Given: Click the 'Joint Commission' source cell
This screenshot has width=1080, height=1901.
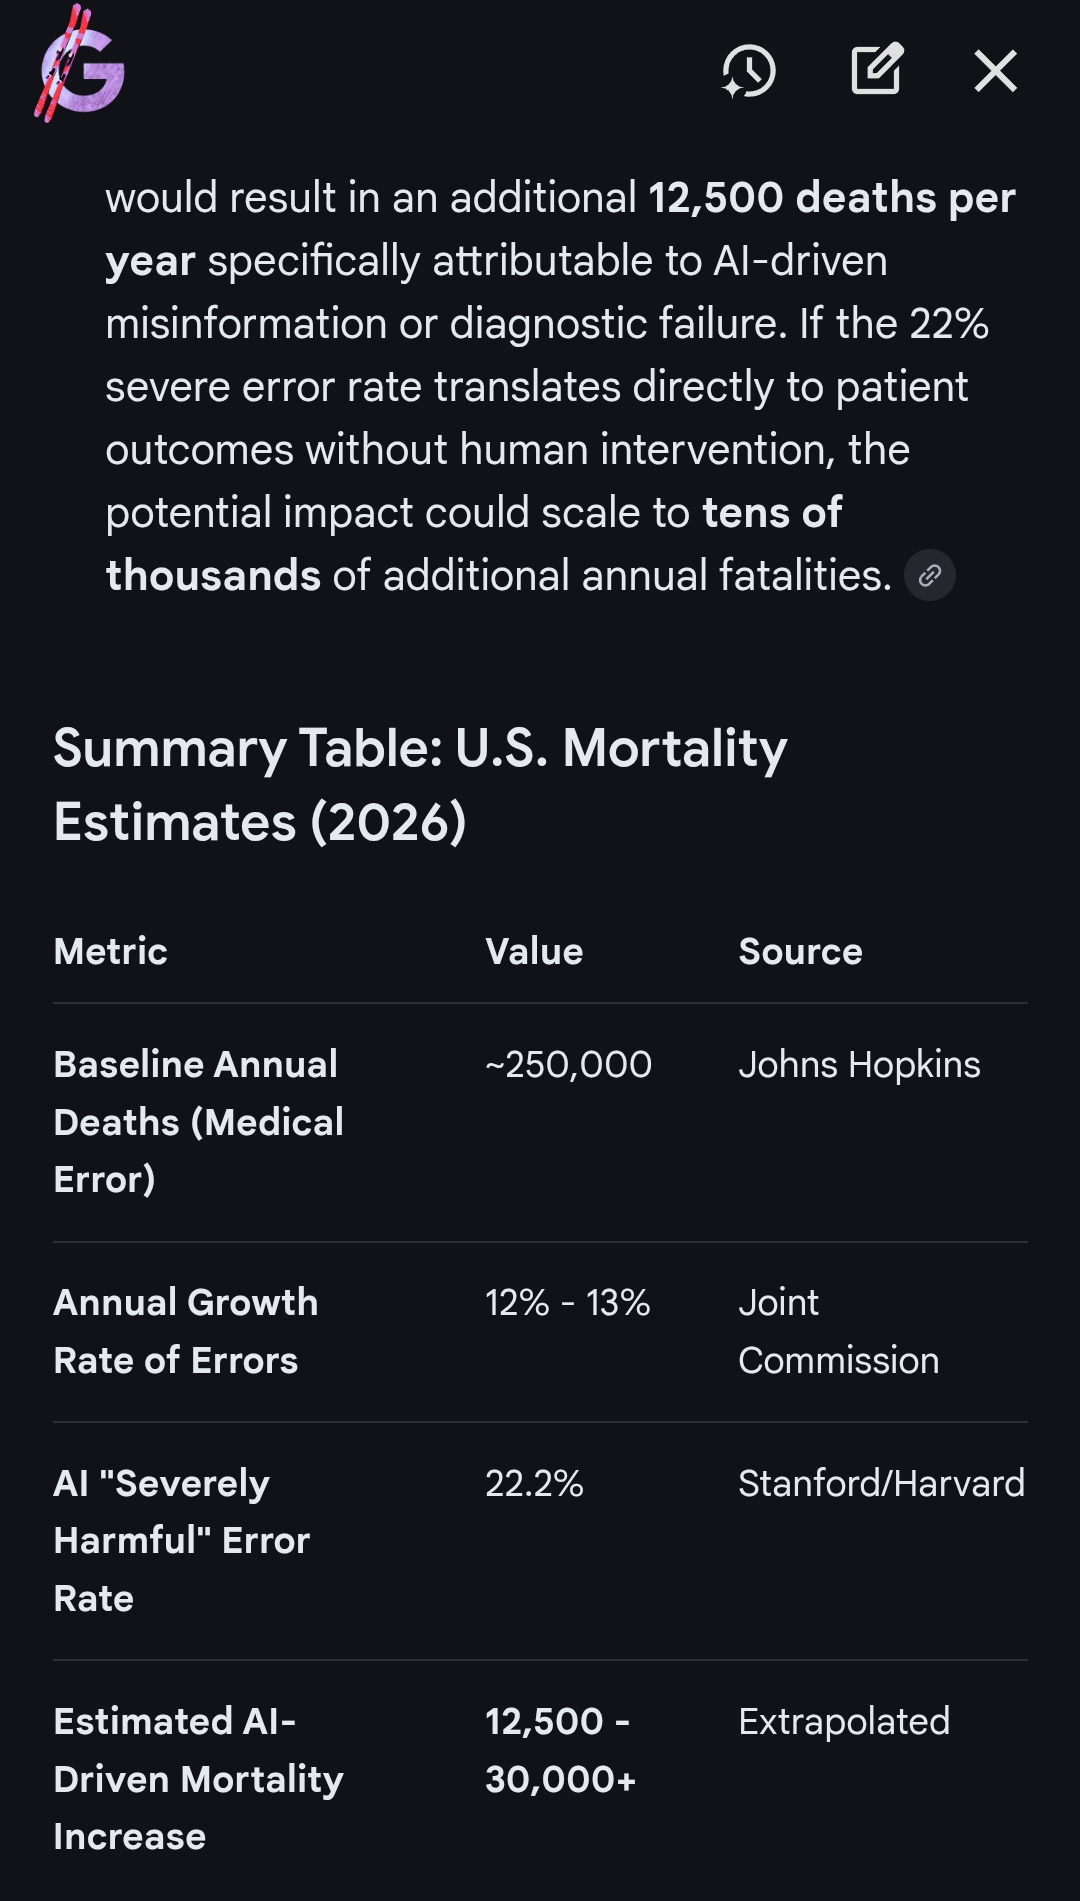Looking at the screenshot, I should point(838,1331).
